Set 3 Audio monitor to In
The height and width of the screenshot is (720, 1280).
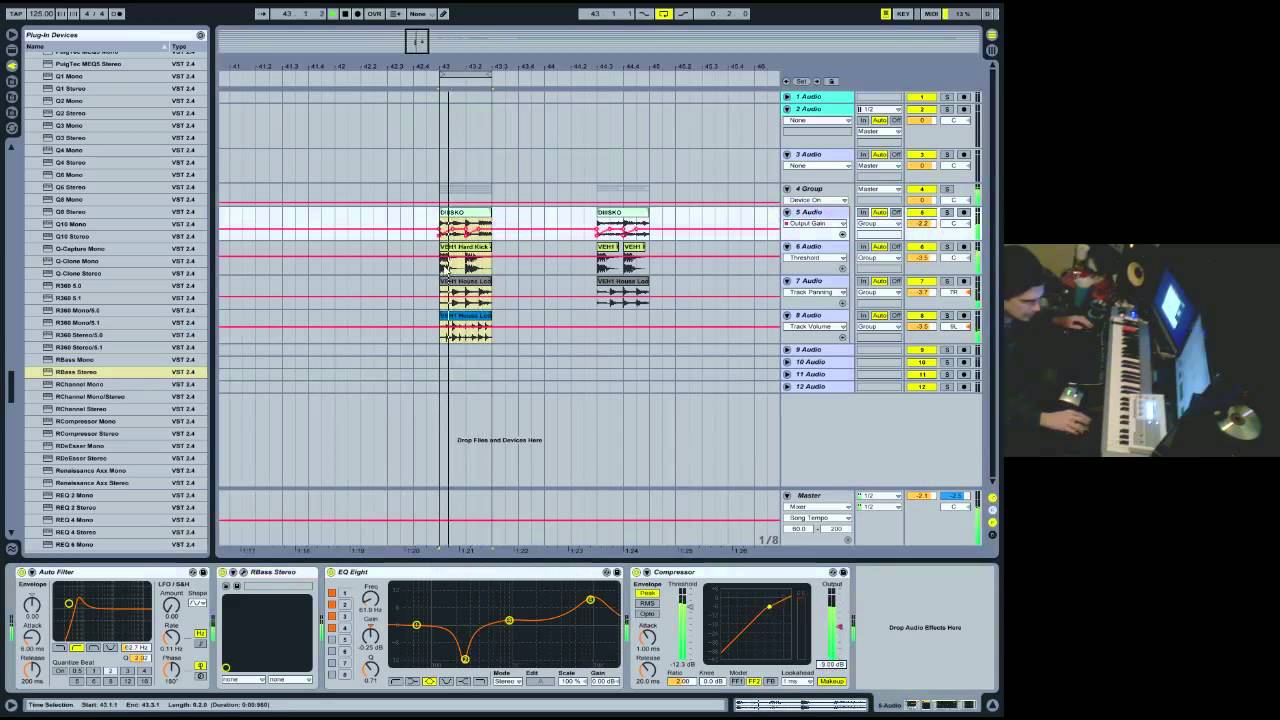[864, 155]
